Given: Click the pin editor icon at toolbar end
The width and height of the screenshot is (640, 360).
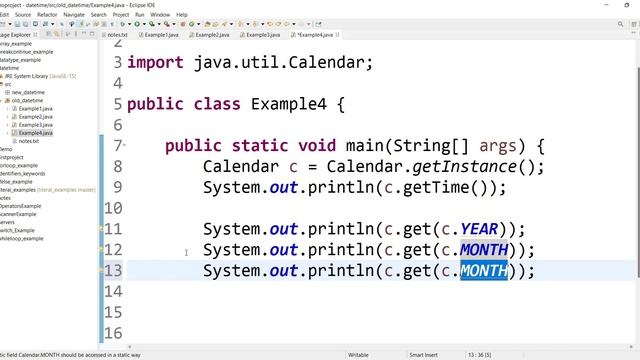Looking at the screenshot, I should [x=318, y=24].
